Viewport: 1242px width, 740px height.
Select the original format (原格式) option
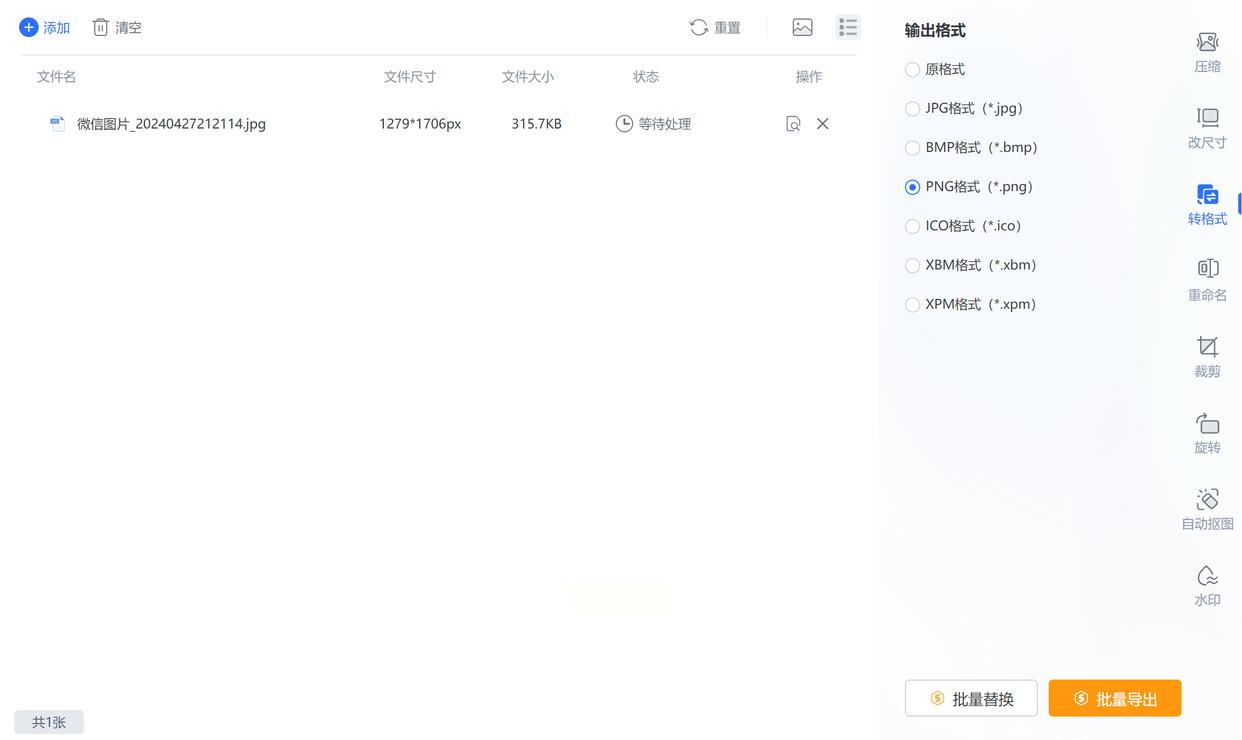point(912,70)
